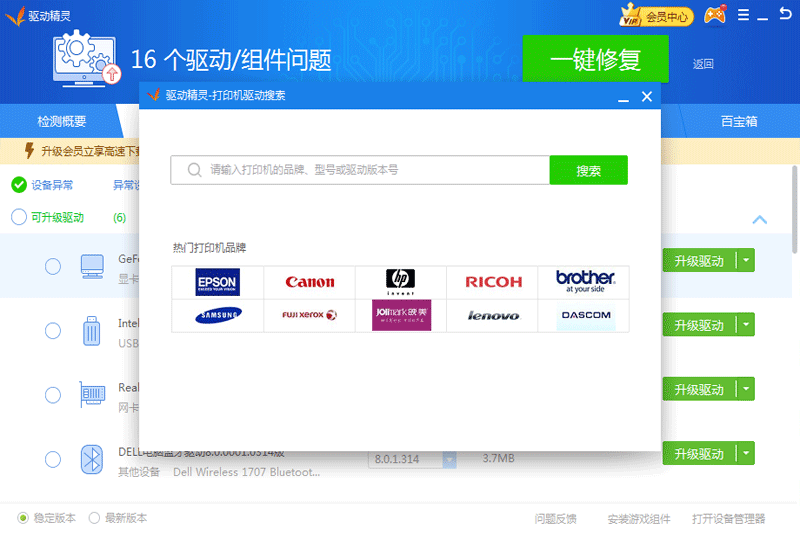Open dropdown arrow beside Realtek row 升级驱动
Viewport: 800px width, 533px height.
(x=746, y=389)
